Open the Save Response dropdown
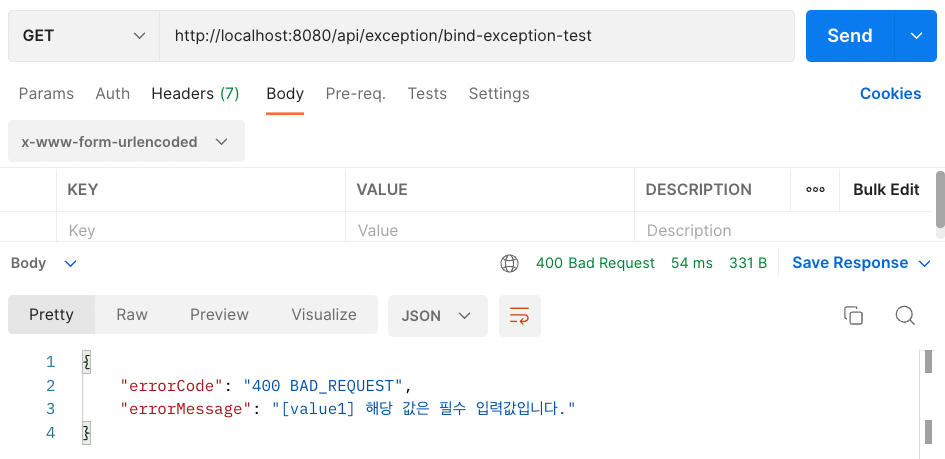945x459 pixels. 861,263
